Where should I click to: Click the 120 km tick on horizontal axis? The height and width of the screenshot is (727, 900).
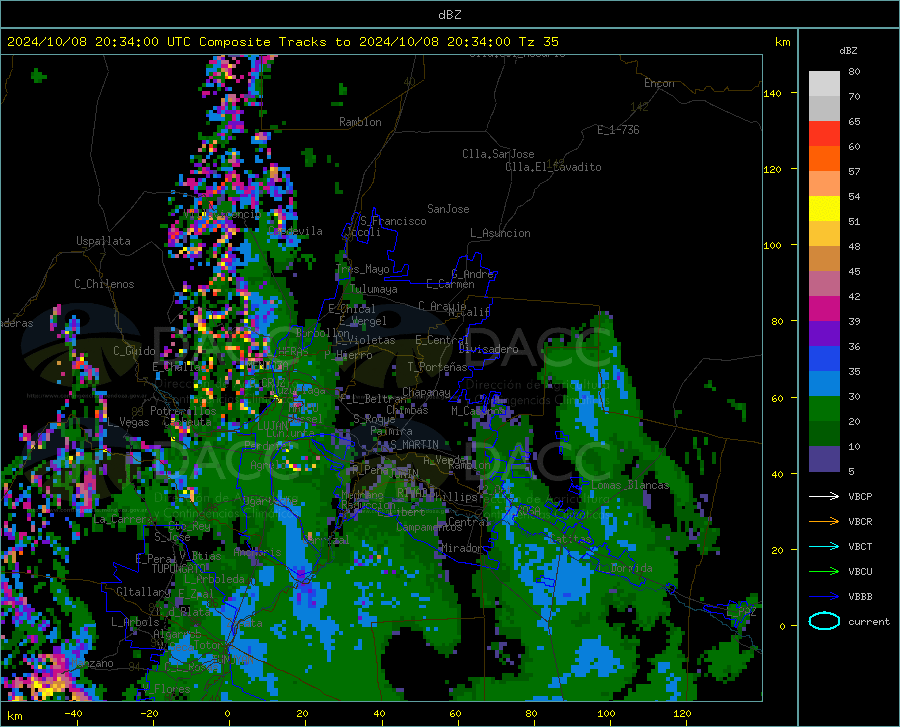coord(682,713)
